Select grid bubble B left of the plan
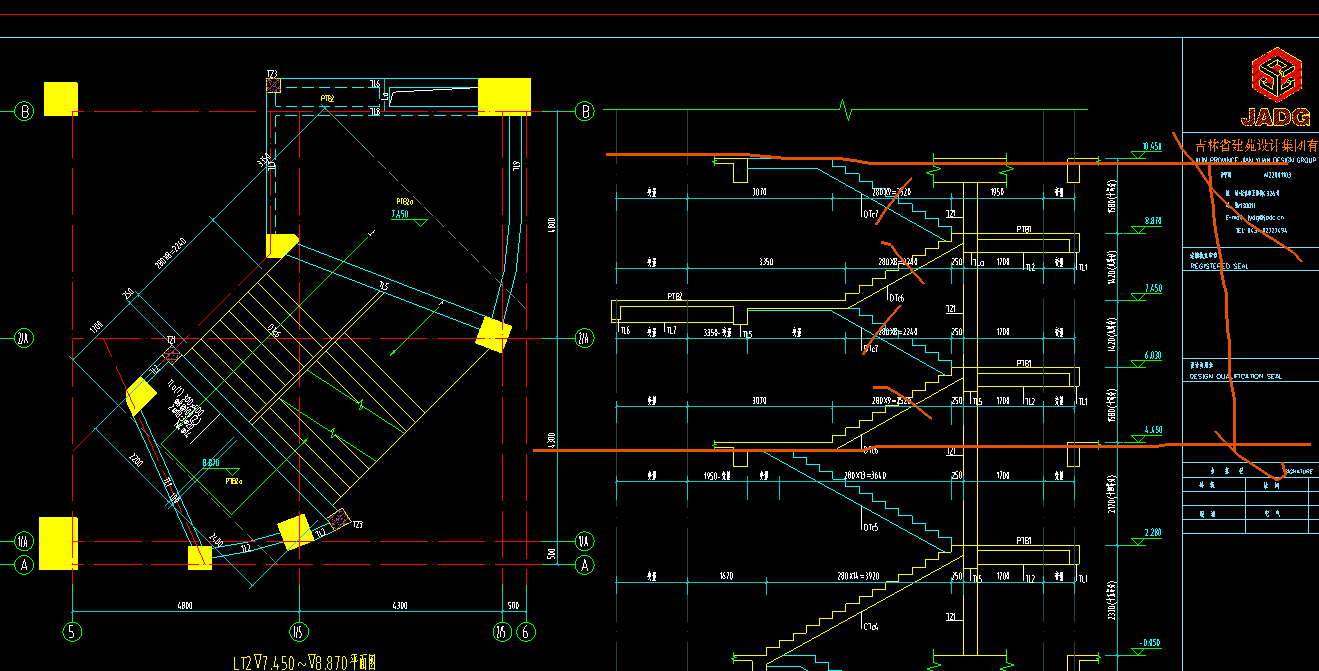The width and height of the screenshot is (1319, 671). point(25,111)
